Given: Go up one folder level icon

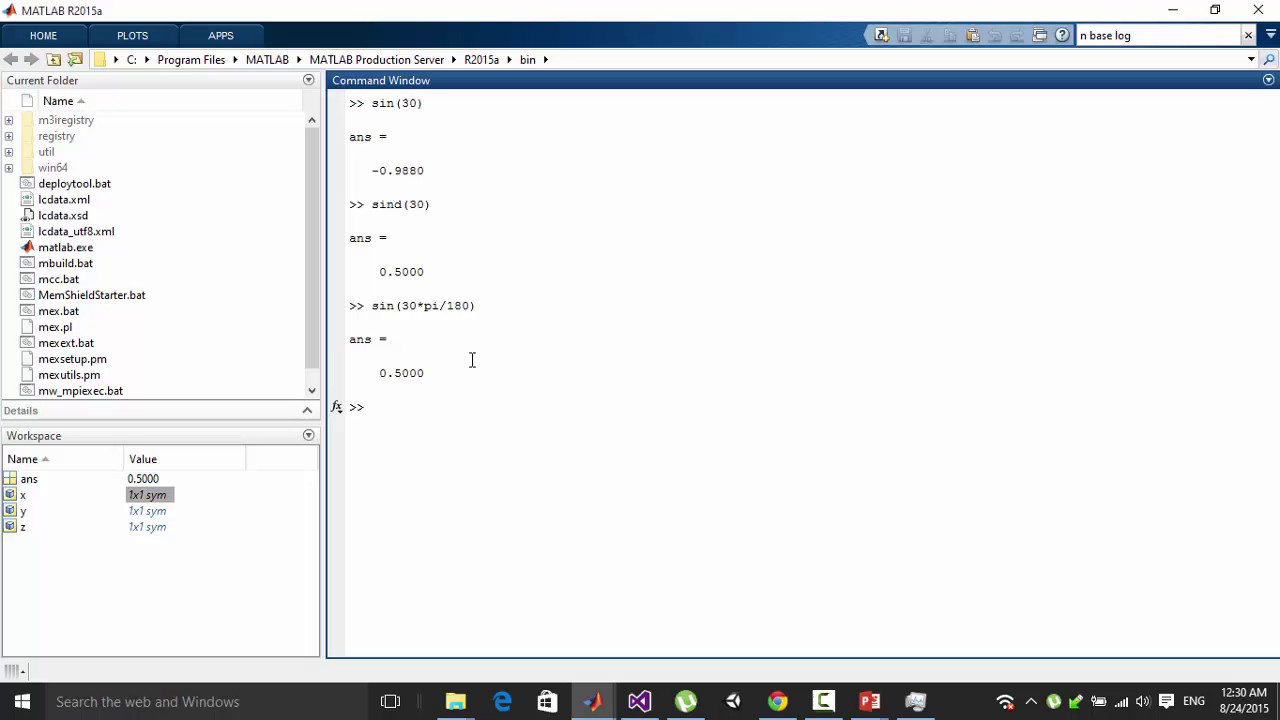Looking at the screenshot, I should click(x=54, y=60).
